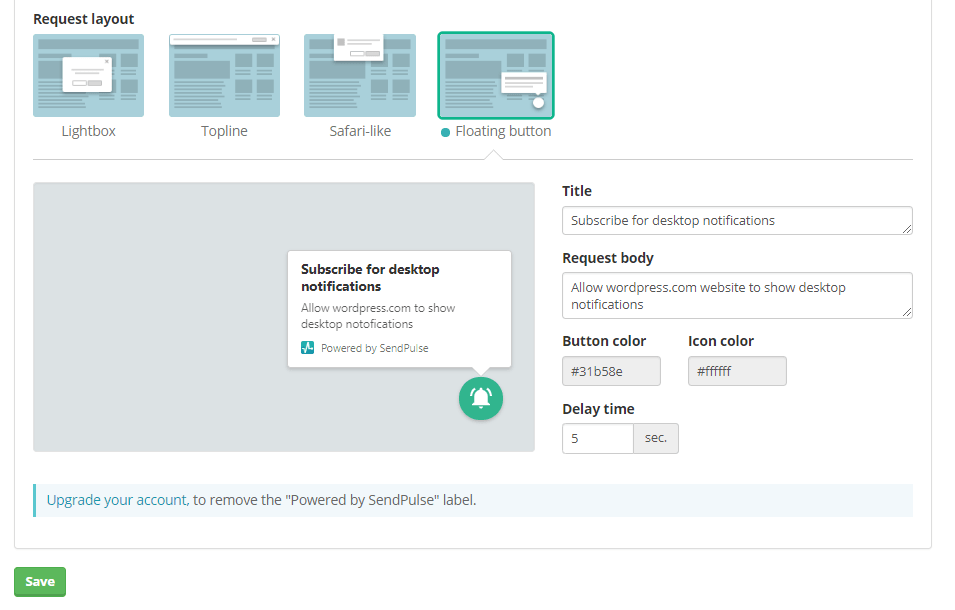Viewport: 955px width, 610px height.
Task: Click the Icon color label
Action: (x=721, y=341)
